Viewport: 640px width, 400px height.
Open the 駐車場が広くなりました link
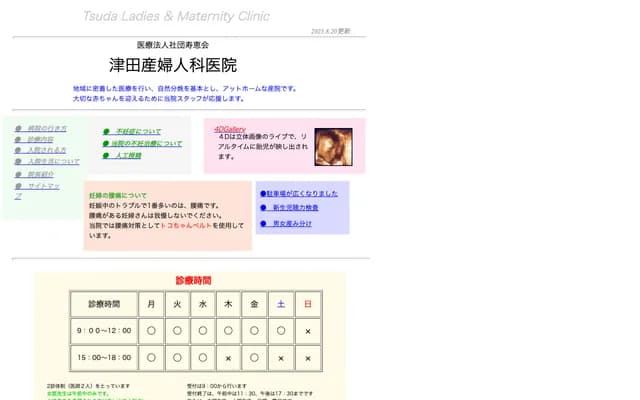pyautogui.click(x=299, y=193)
